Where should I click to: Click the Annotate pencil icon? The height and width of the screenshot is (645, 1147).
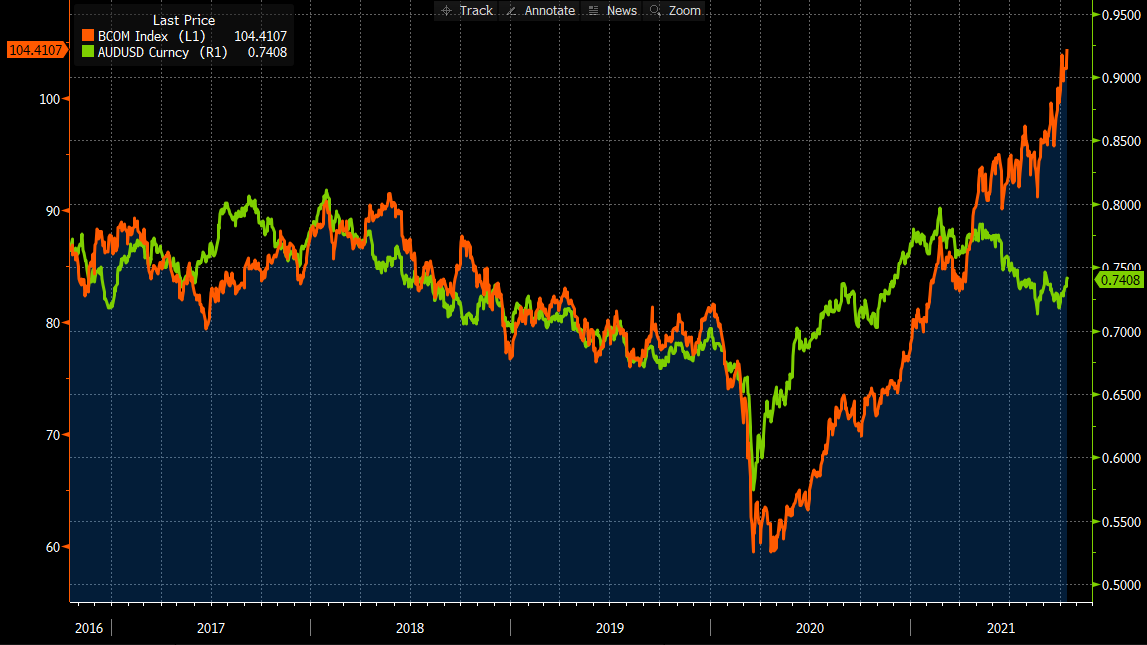[x=511, y=10]
